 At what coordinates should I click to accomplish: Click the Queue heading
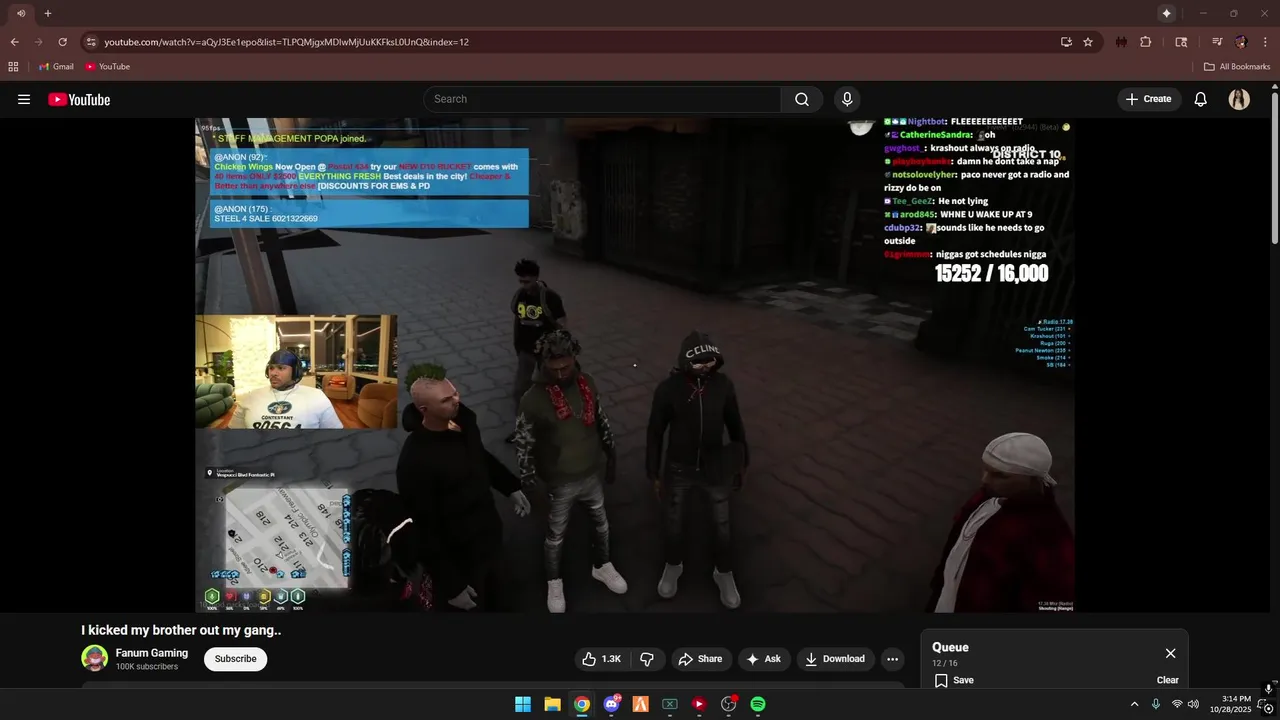pos(950,647)
